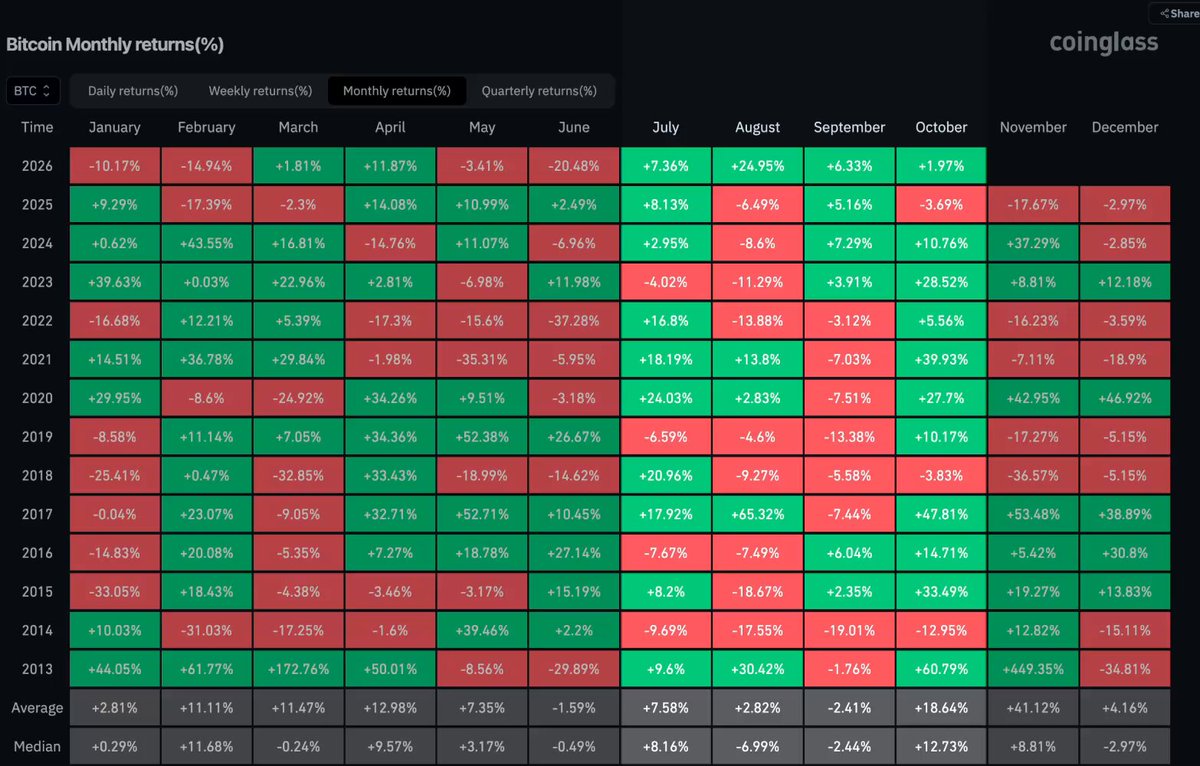The height and width of the screenshot is (766, 1200).
Task: Click the Time column header
Action: (37, 127)
